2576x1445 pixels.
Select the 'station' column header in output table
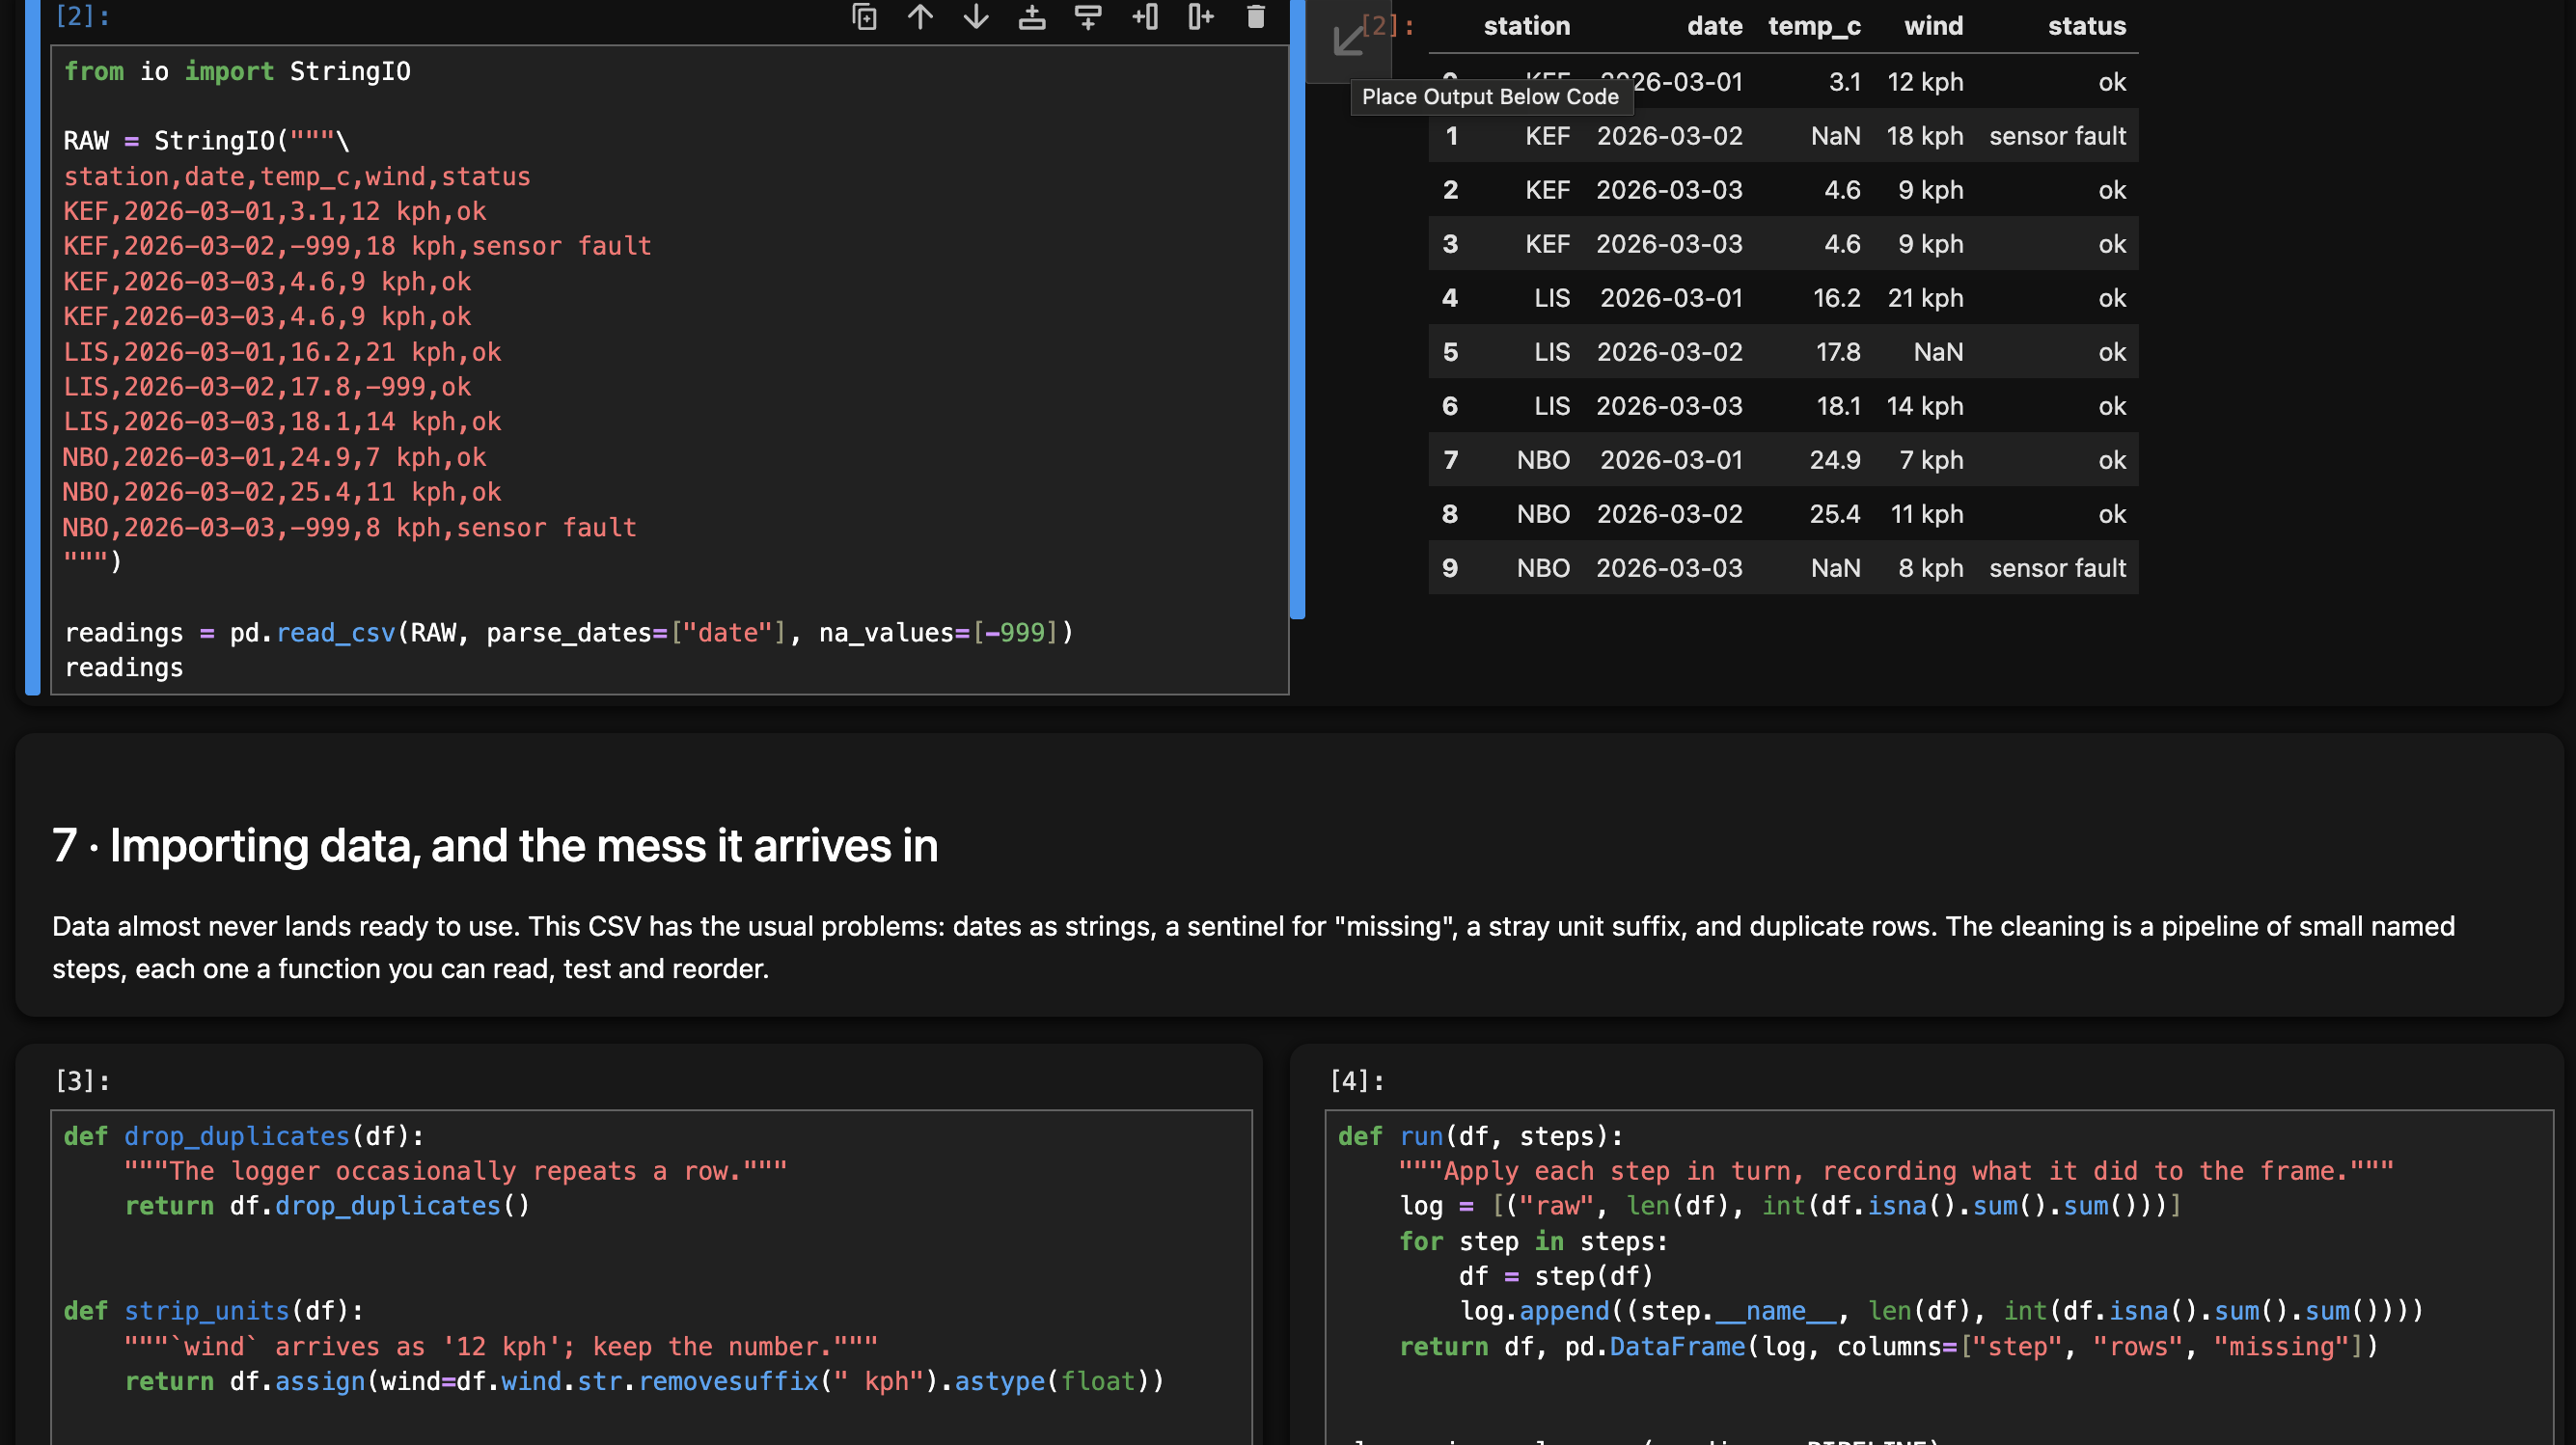pos(1526,26)
